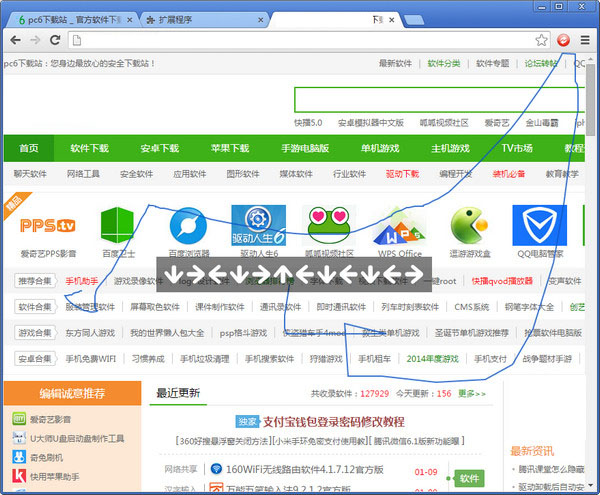Open the 160WiFi无线路由软件 entry
Screen dimensions: 600x495
point(304,469)
